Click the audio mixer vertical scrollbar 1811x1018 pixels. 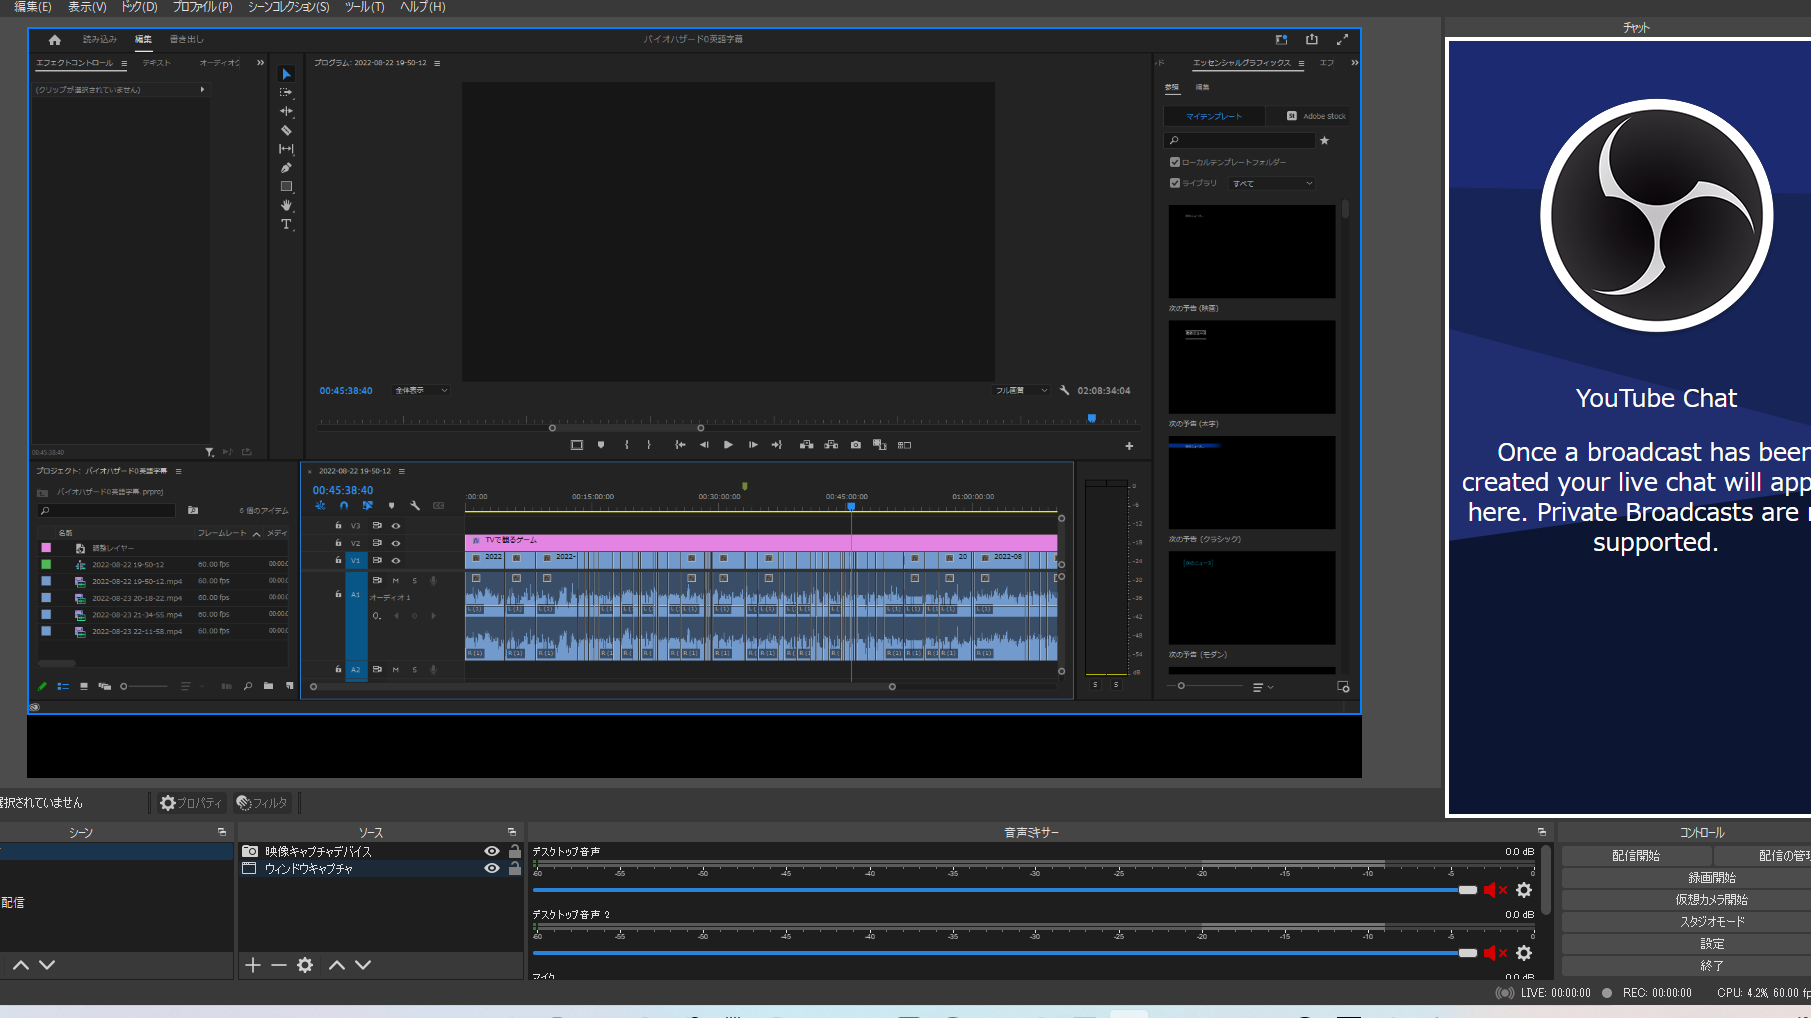[1547, 880]
